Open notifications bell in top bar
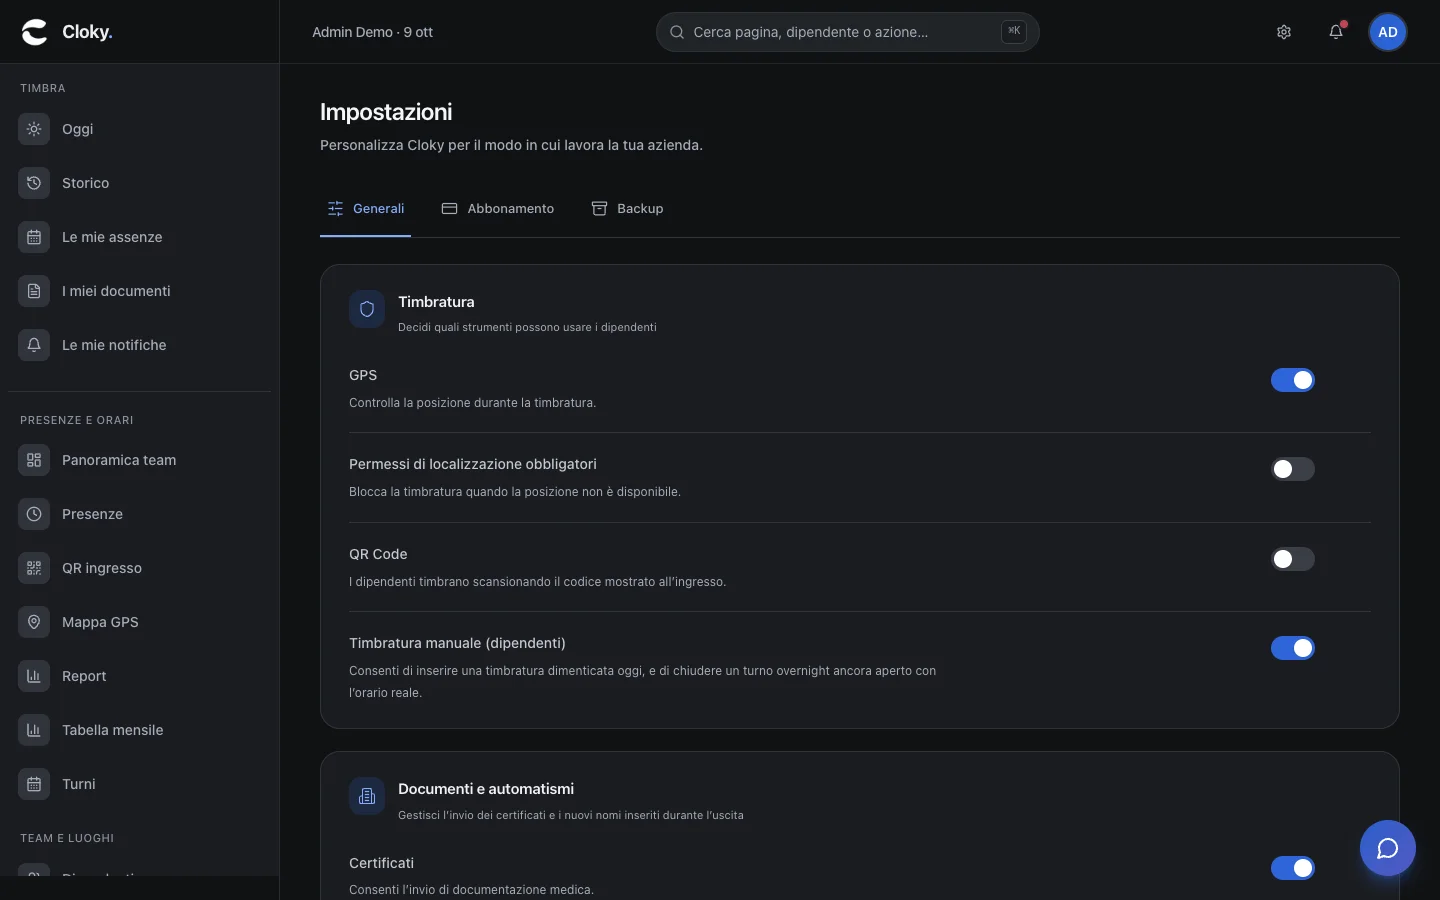This screenshot has width=1440, height=900. 1336,32
